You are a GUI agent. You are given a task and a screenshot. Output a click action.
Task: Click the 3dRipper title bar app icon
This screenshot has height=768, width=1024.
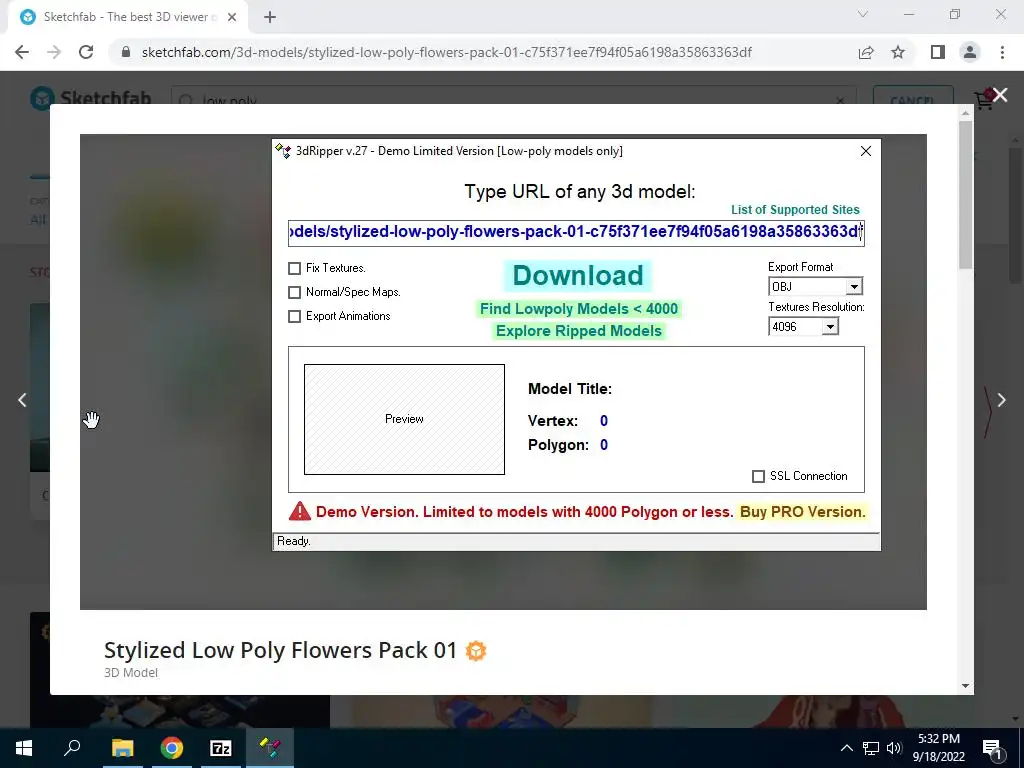(x=283, y=151)
